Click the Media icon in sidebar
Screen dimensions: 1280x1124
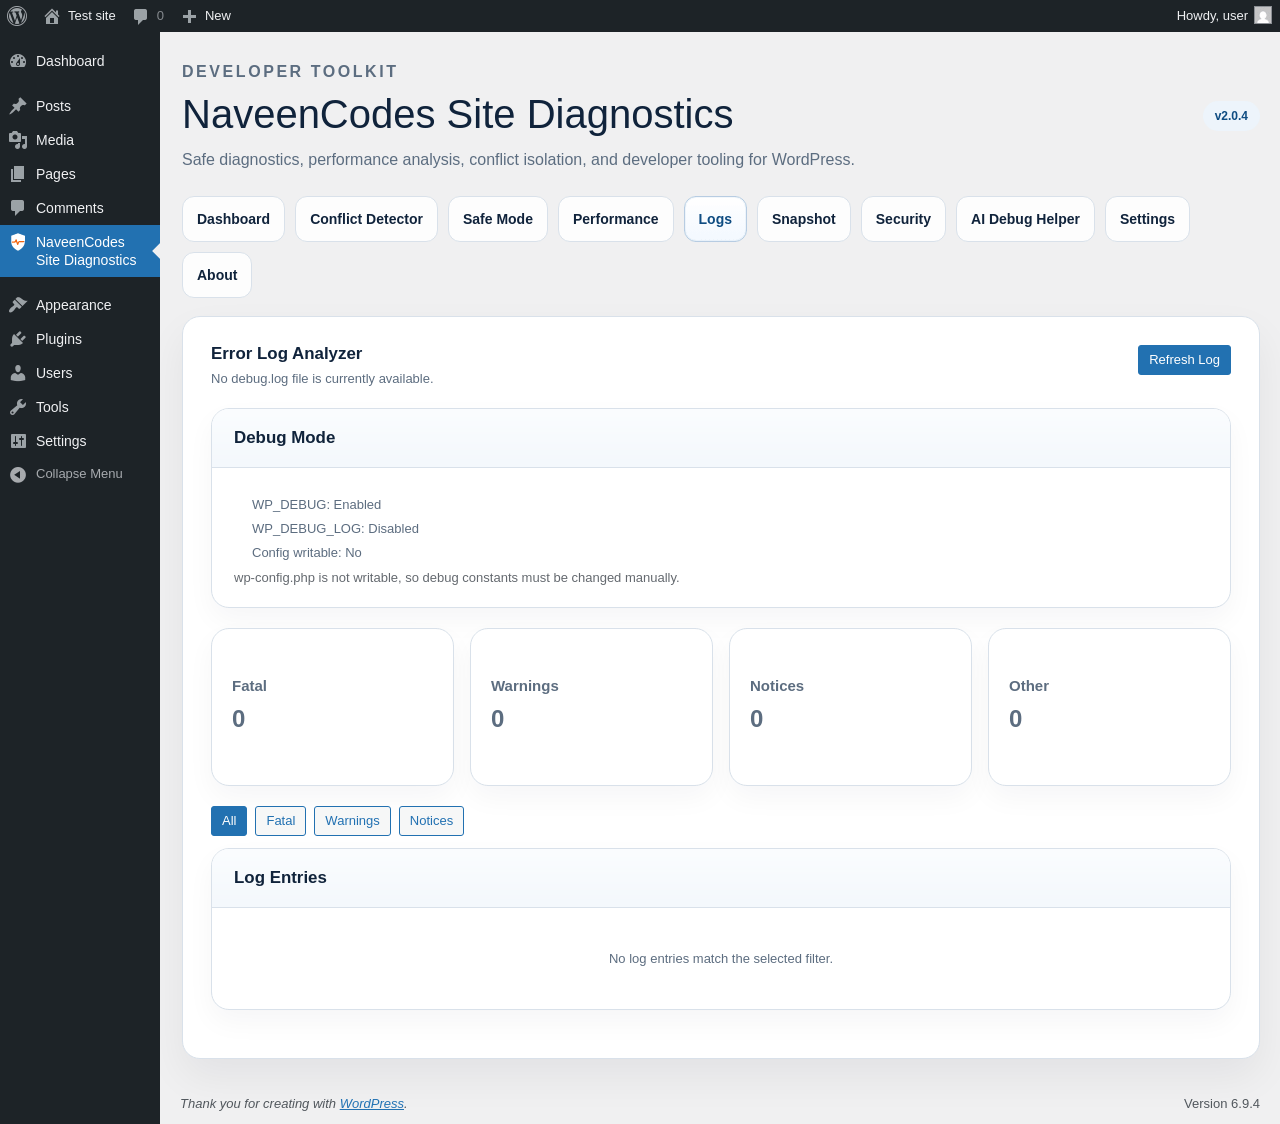click(18, 140)
